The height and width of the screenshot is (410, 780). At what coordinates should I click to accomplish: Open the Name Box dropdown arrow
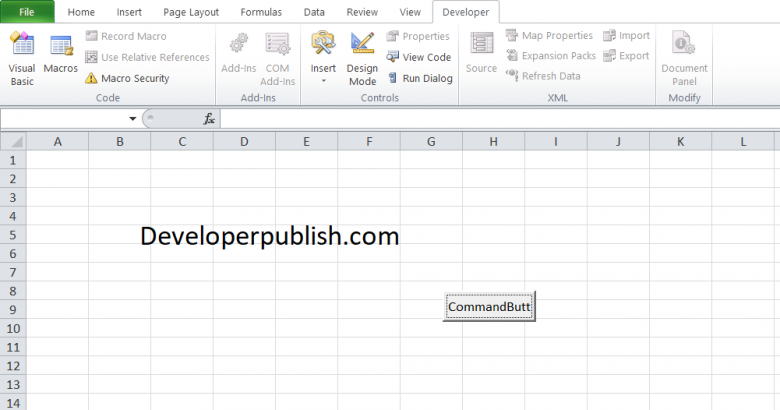(133, 119)
